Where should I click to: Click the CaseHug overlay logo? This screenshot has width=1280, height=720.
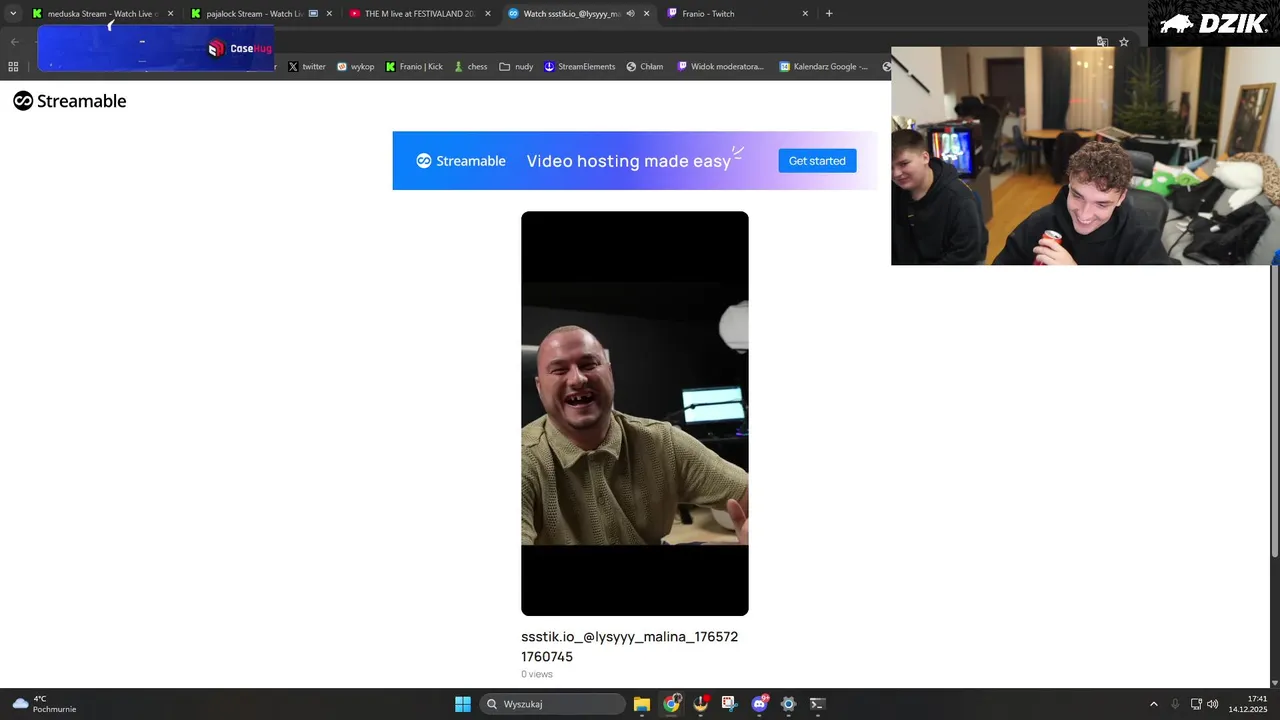pos(240,49)
